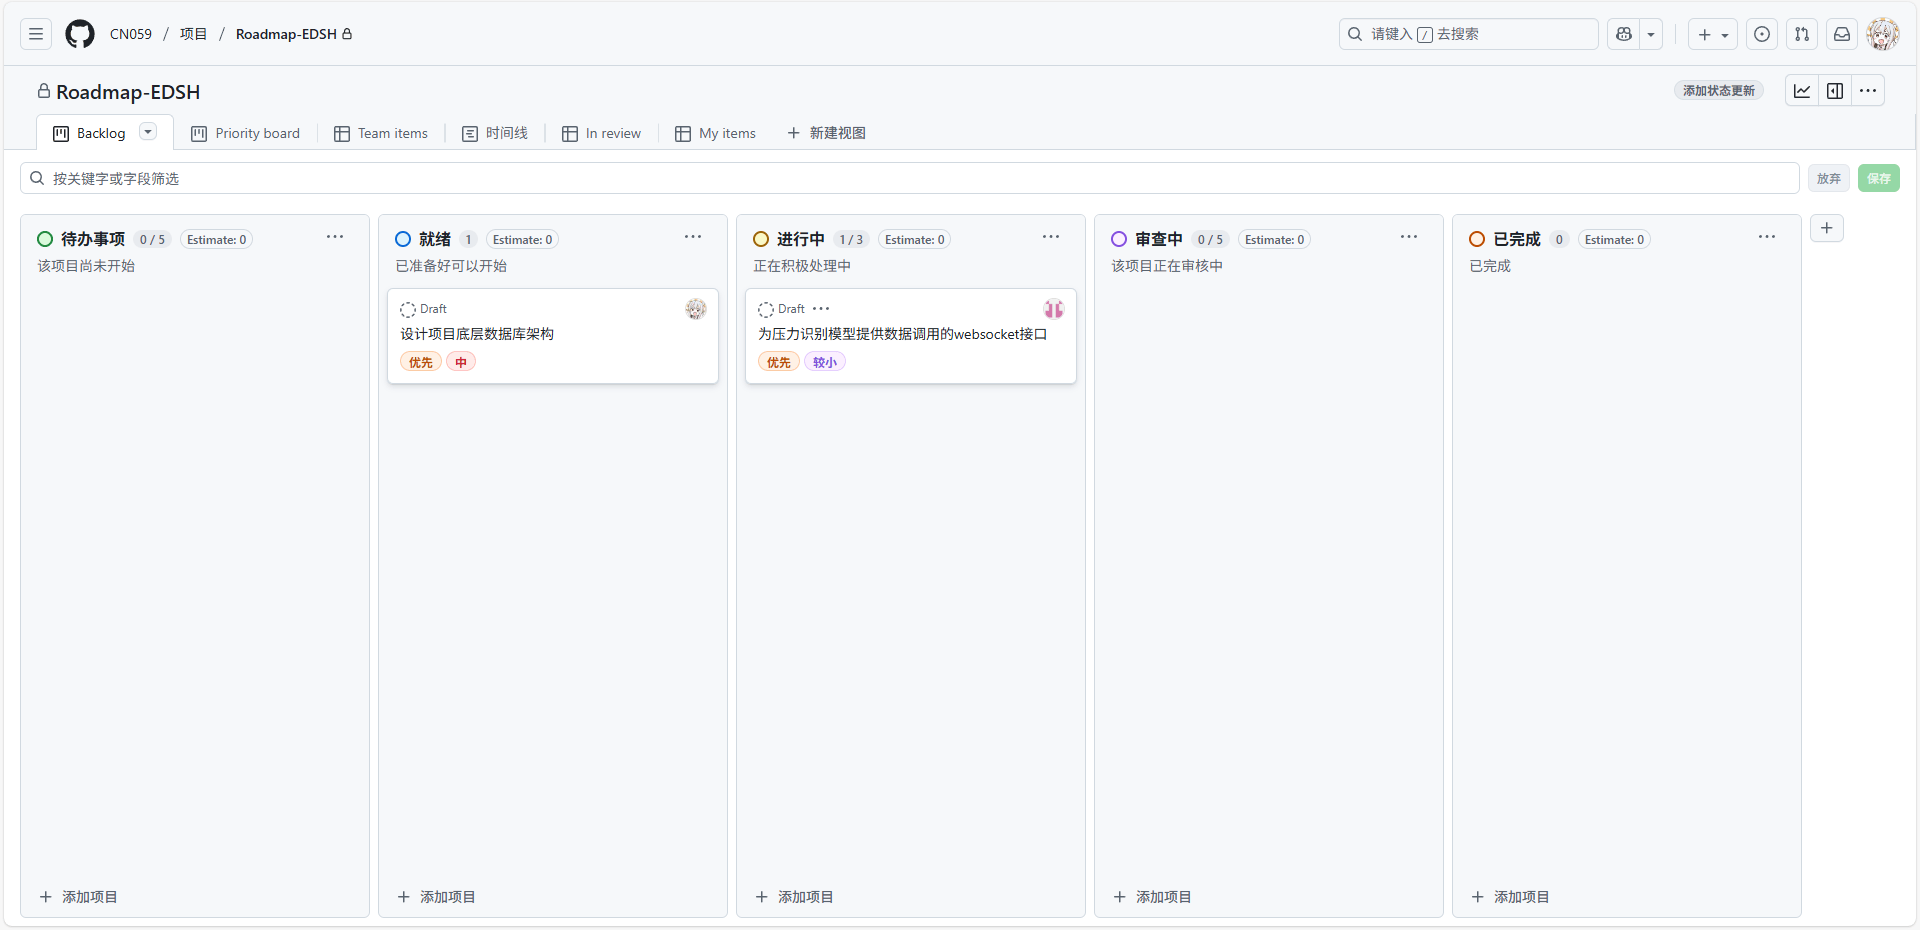Open the issues icon in header

point(1762,34)
